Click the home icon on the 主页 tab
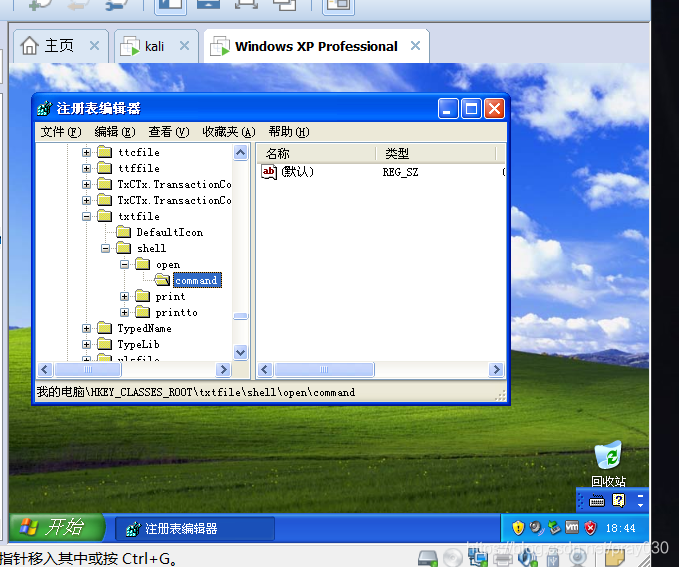 [29, 46]
